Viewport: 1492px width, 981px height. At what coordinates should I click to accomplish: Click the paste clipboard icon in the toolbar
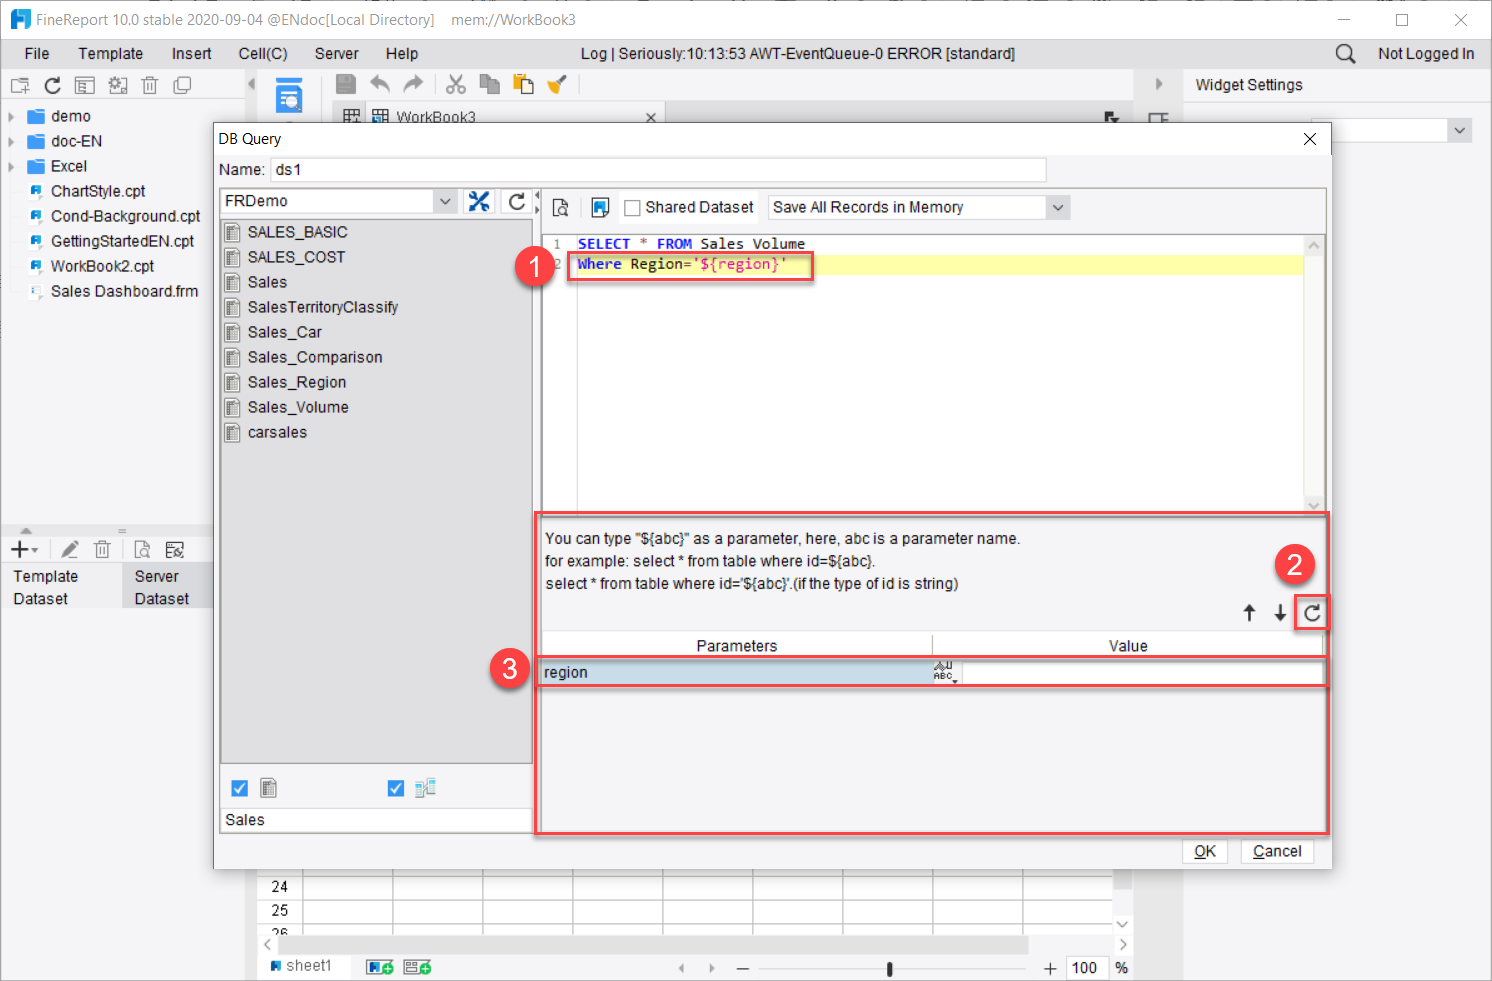tap(523, 85)
